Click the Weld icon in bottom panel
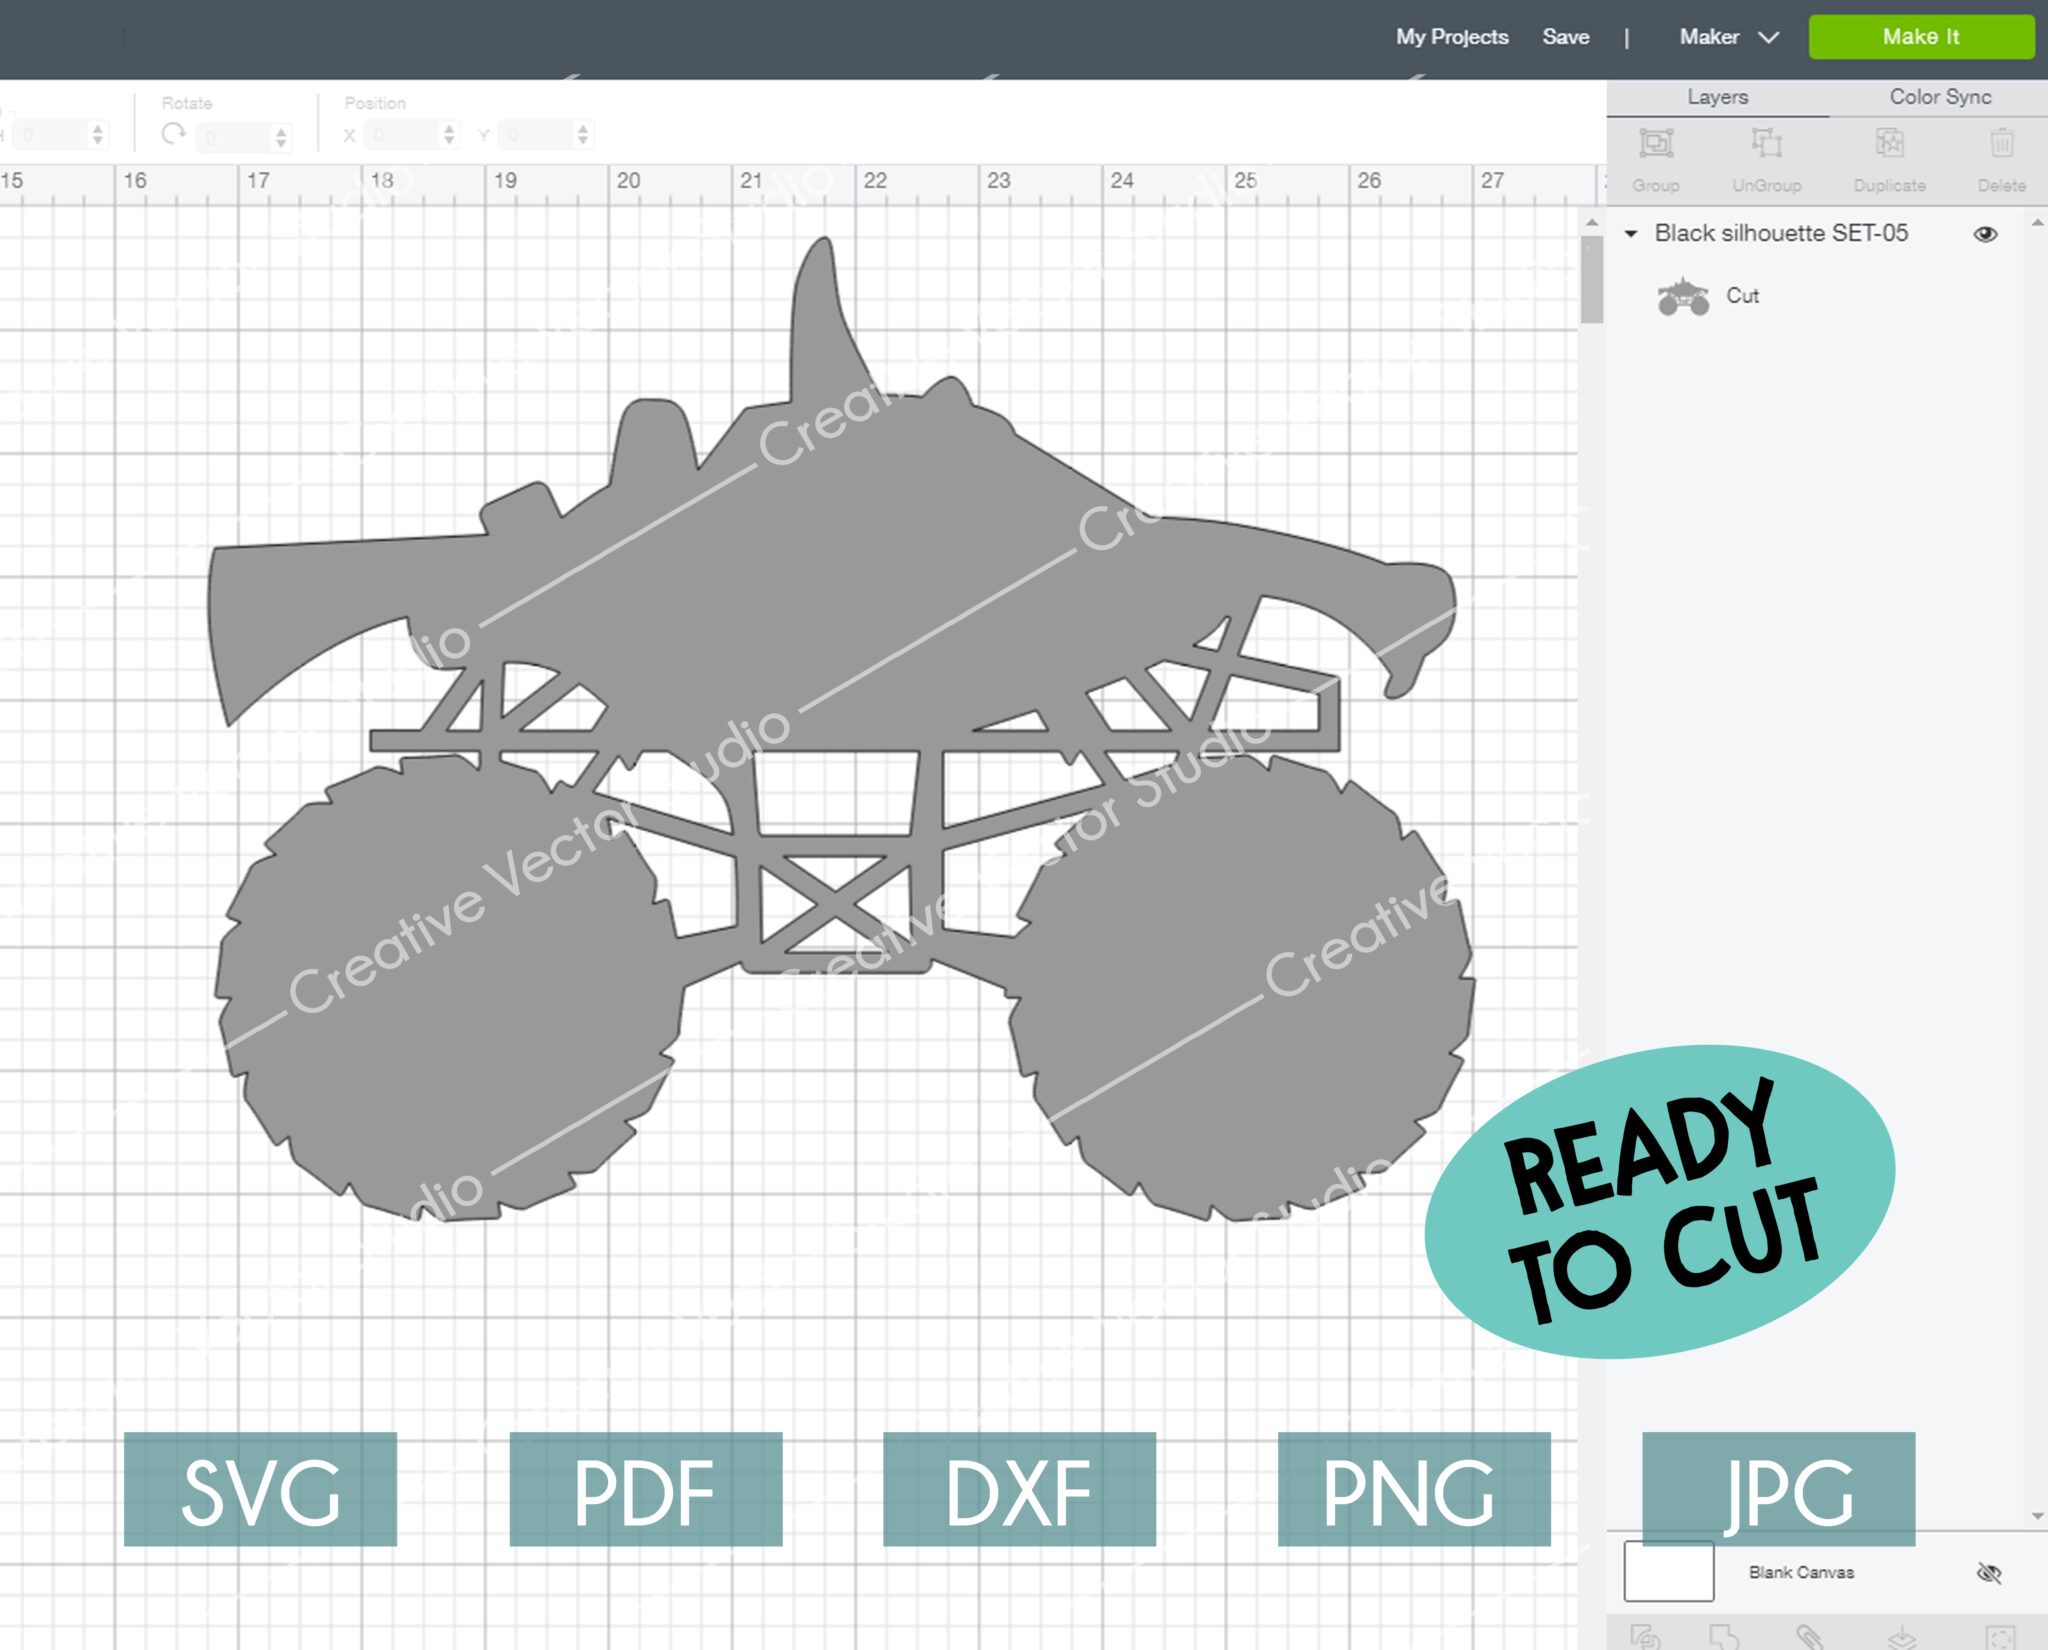The image size is (2048, 1650). click(x=1722, y=1637)
